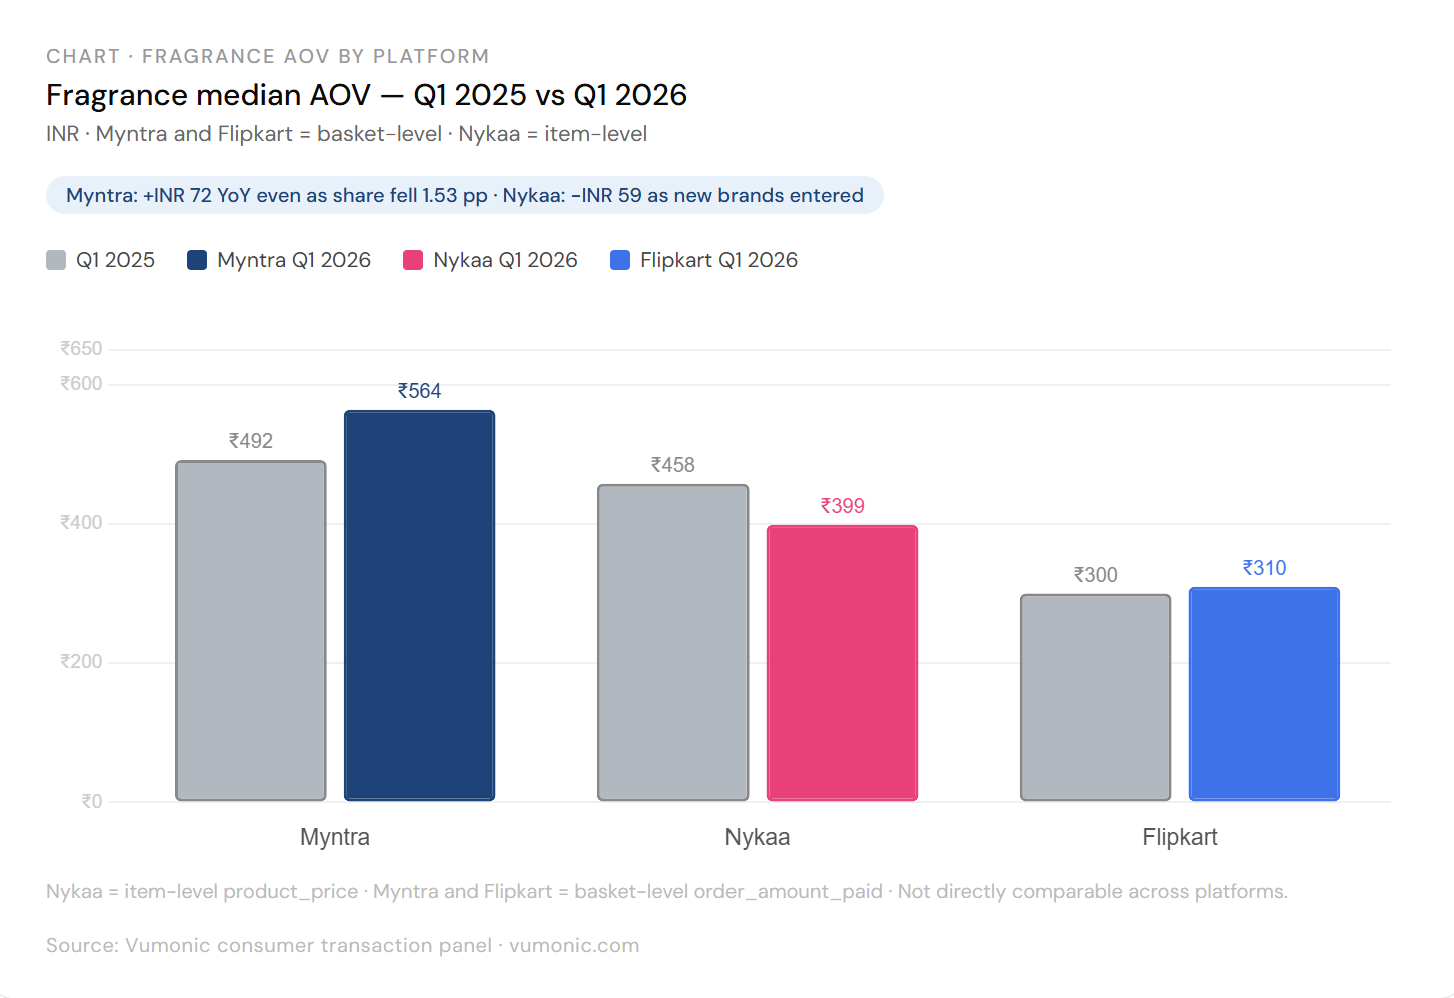
Task: Toggle the Myntra Q1 2026 legend label
Action: 294,260
